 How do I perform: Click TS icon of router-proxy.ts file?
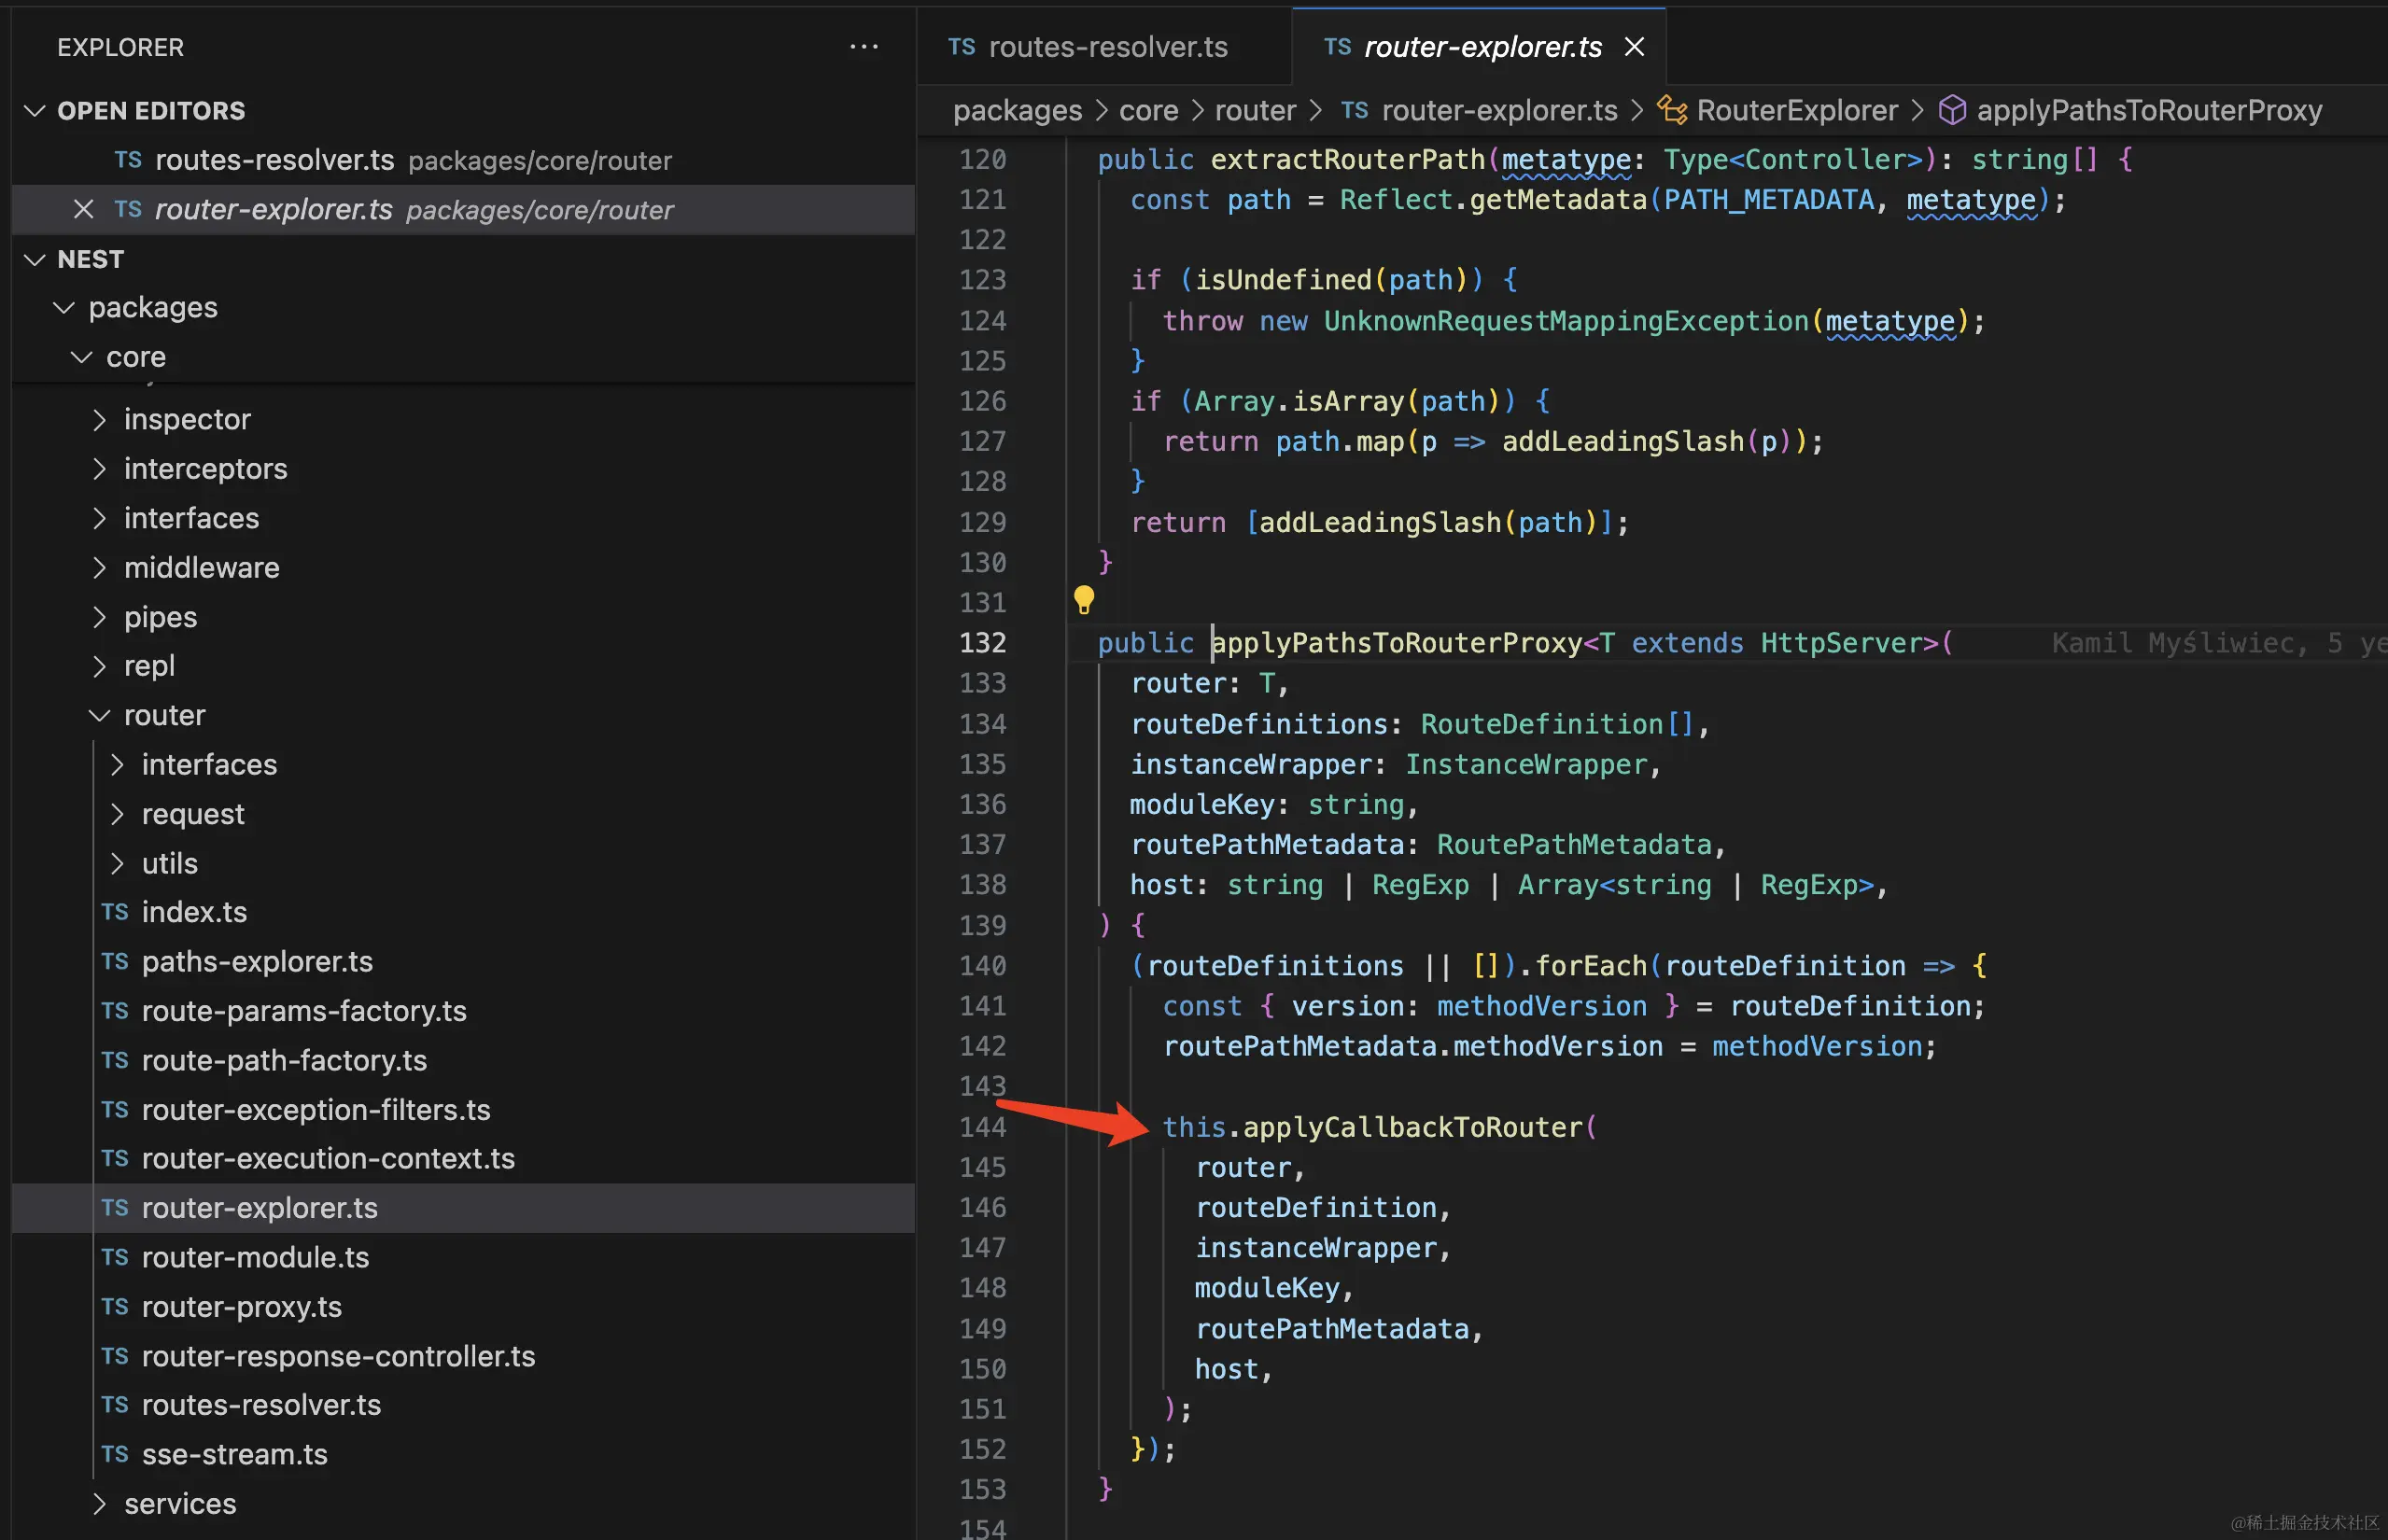click(115, 1306)
